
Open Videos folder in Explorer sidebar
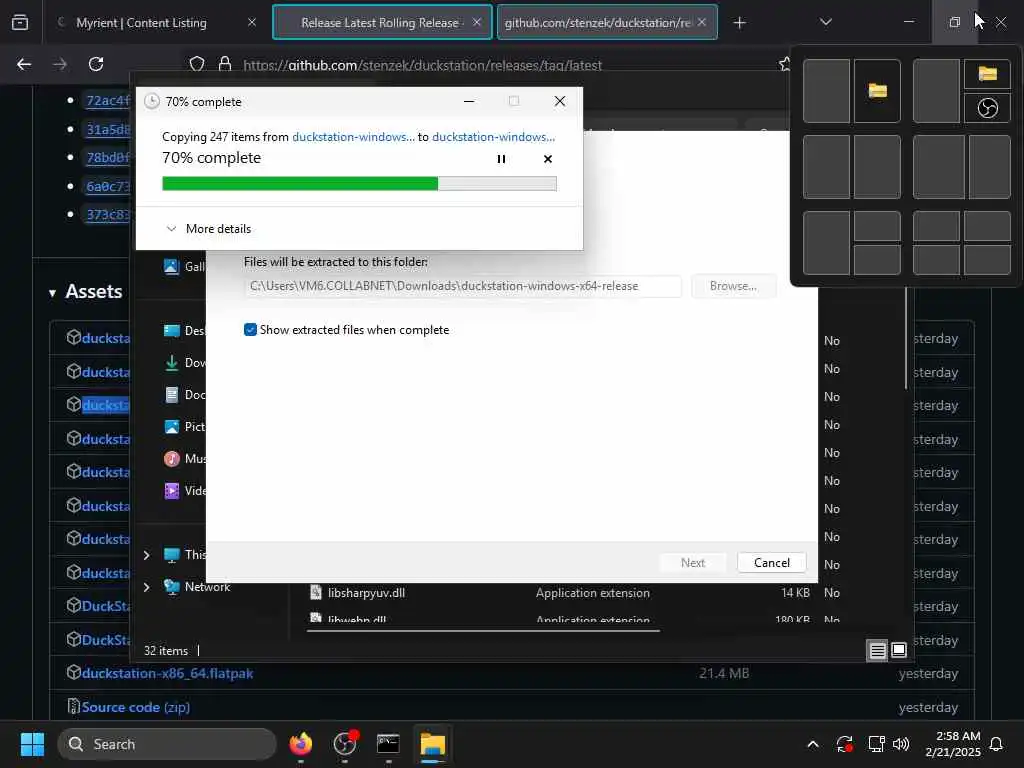(184, 491)
